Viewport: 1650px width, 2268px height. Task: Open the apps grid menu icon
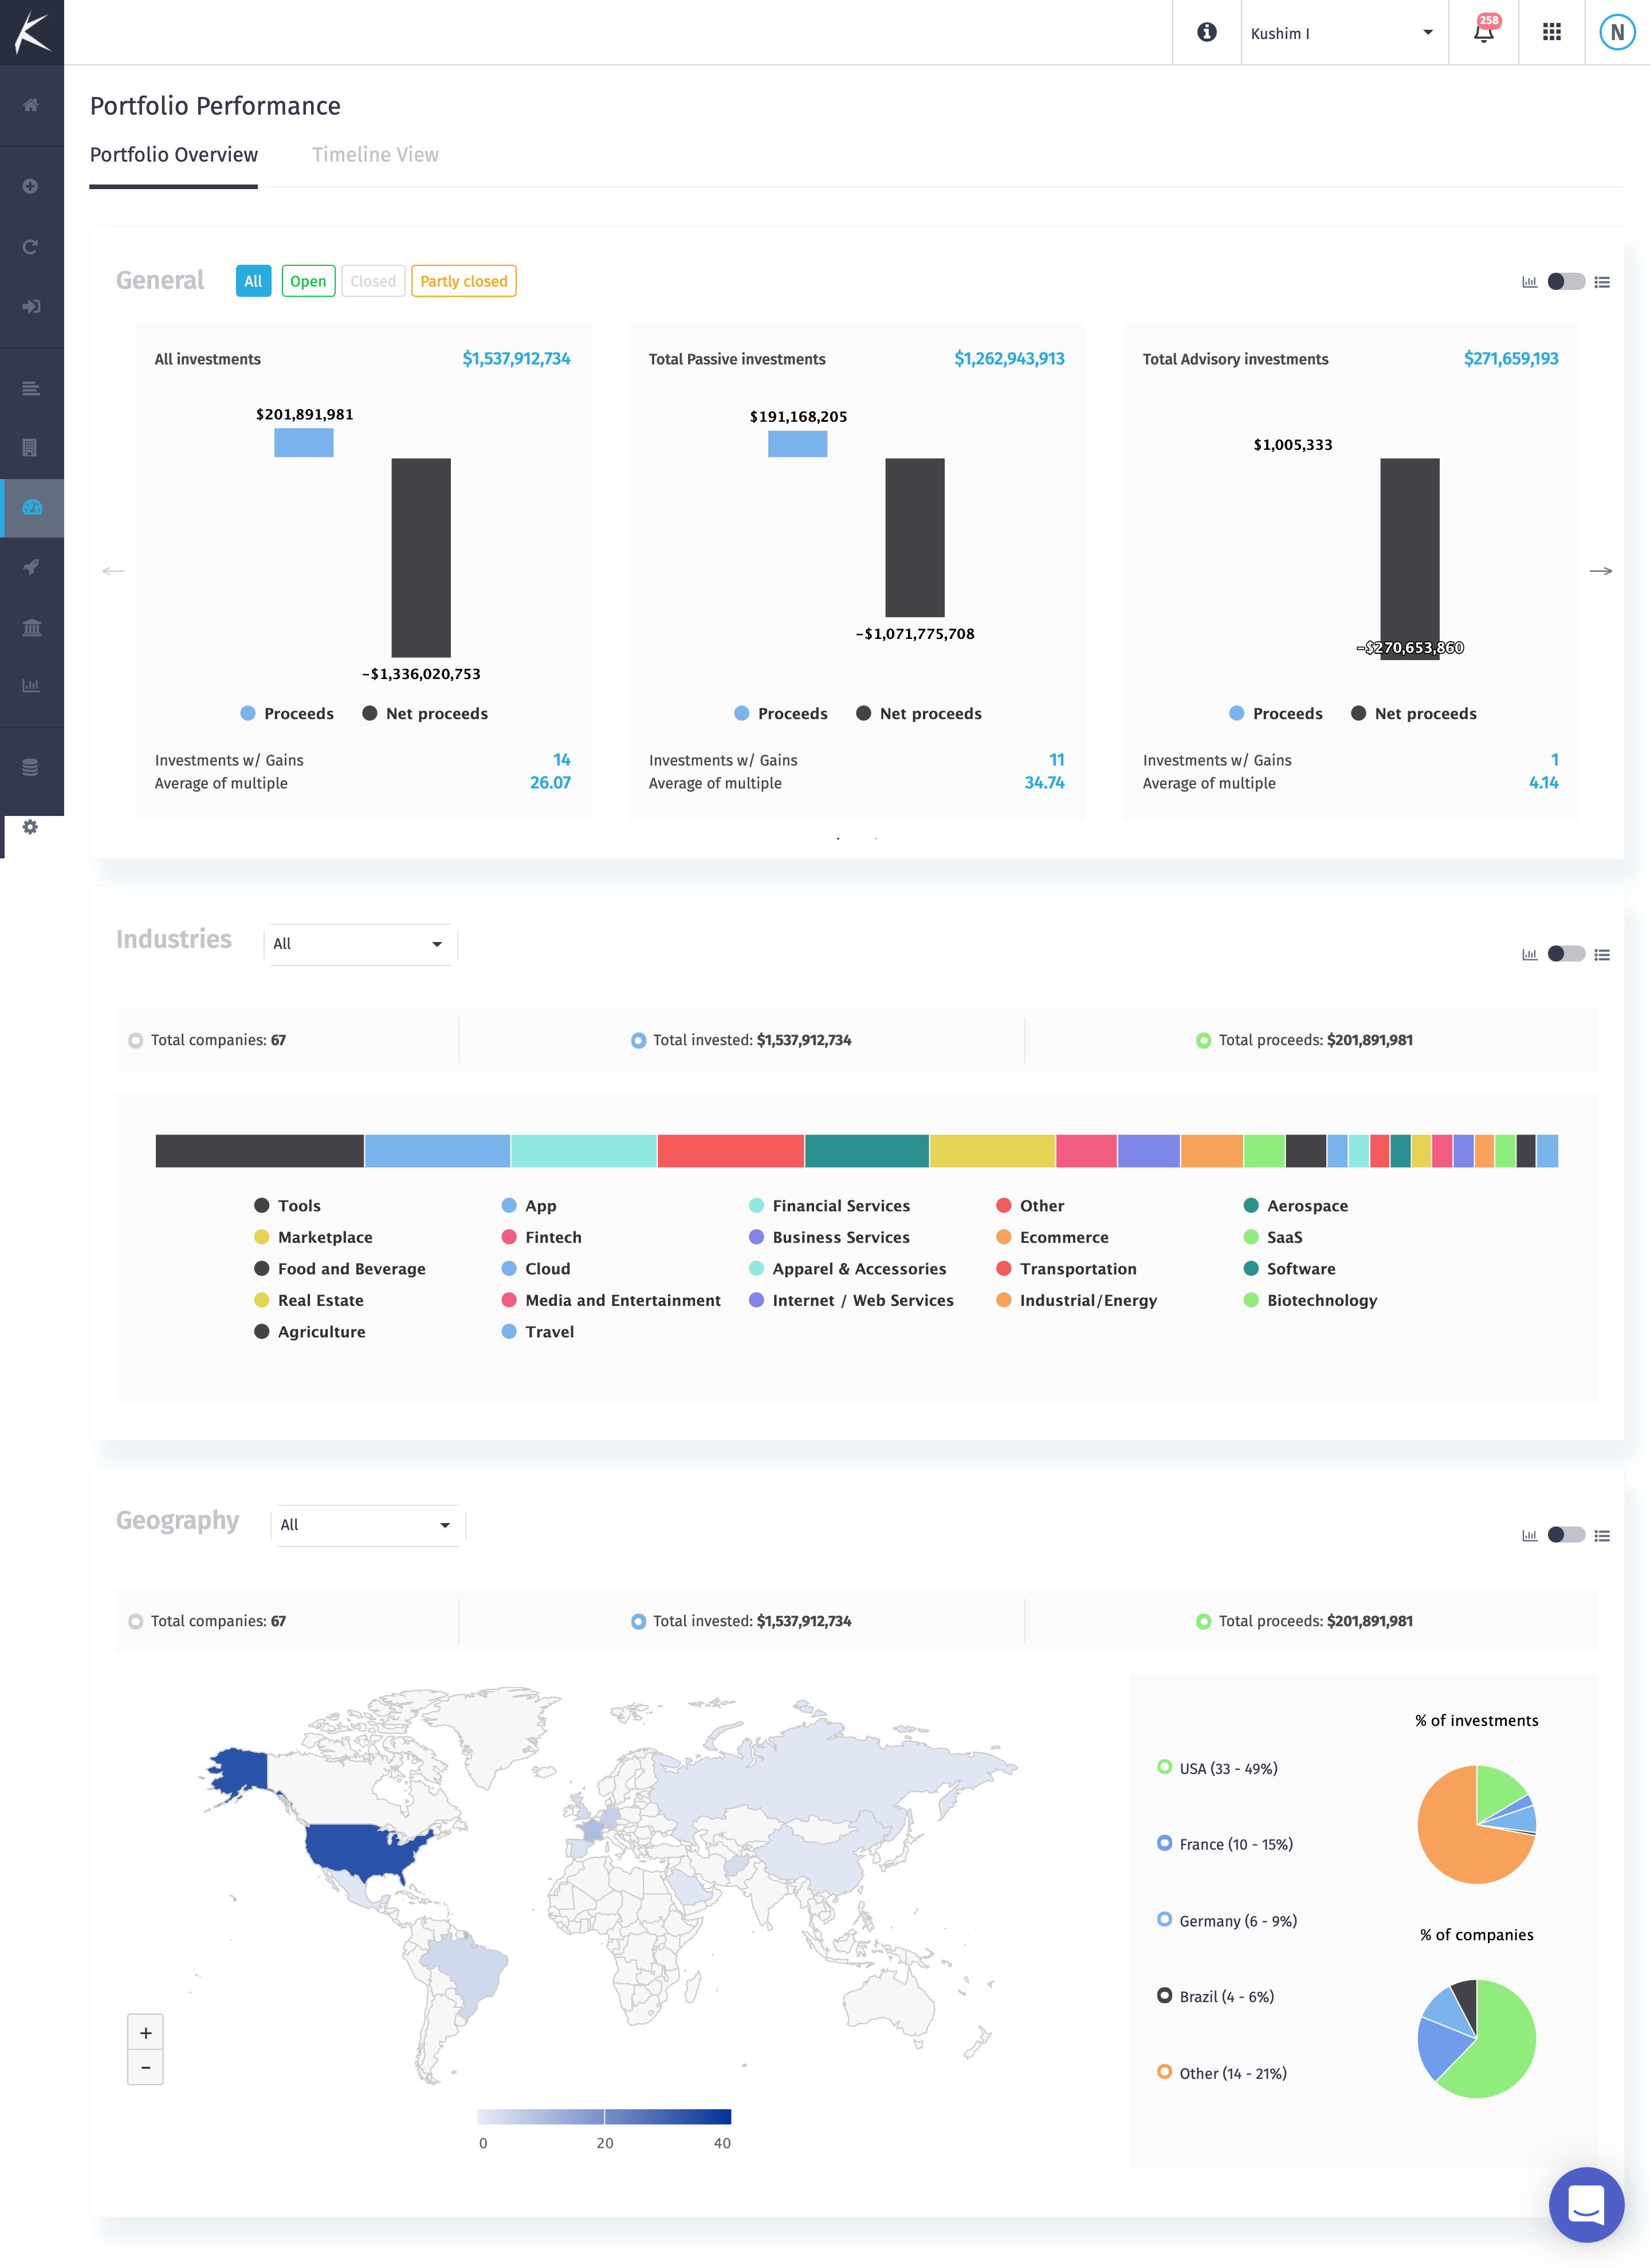point(1551,32)
